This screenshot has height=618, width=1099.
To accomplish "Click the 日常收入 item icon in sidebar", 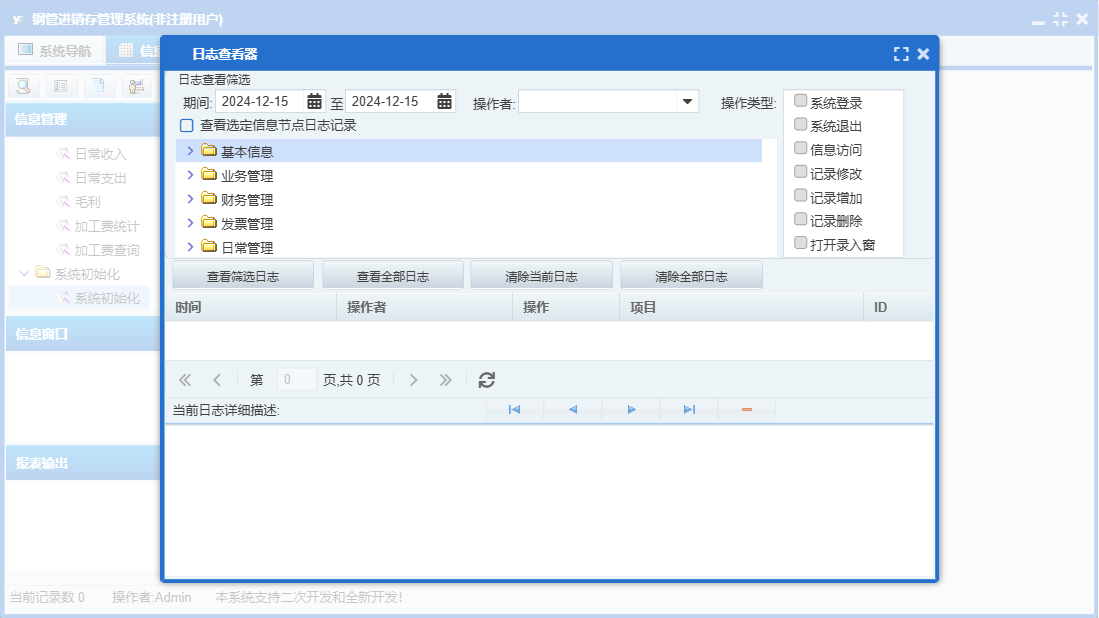I will 63,153.
